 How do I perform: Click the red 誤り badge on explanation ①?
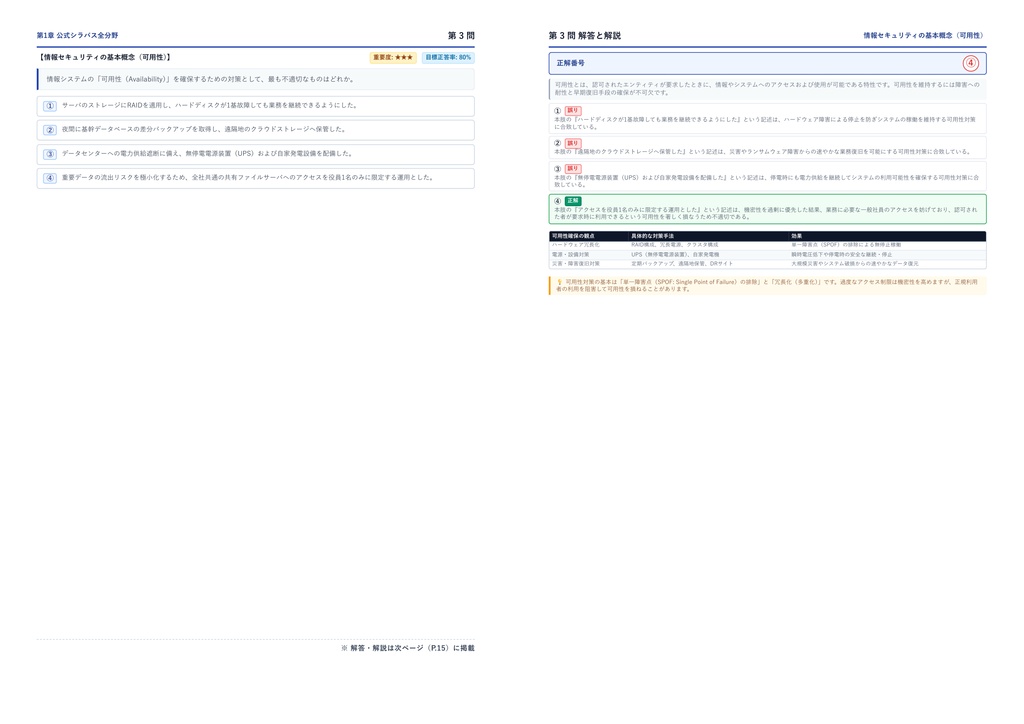pos(573,111)
